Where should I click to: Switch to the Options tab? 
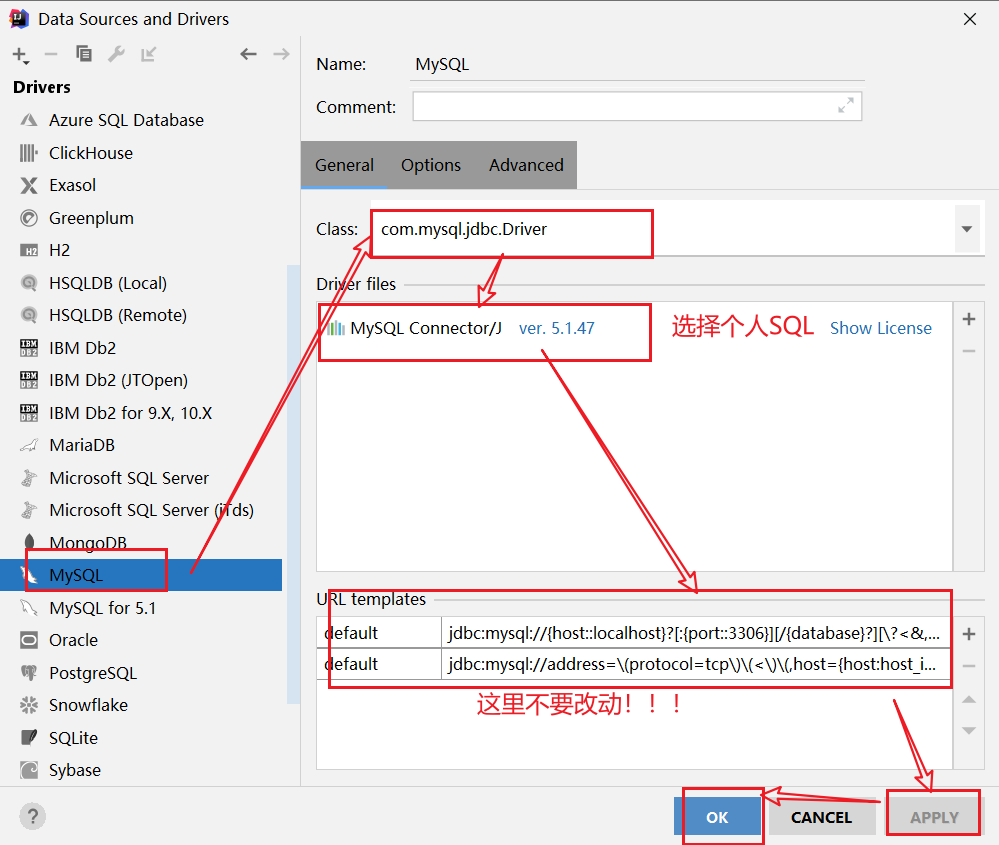click(431, 165)
